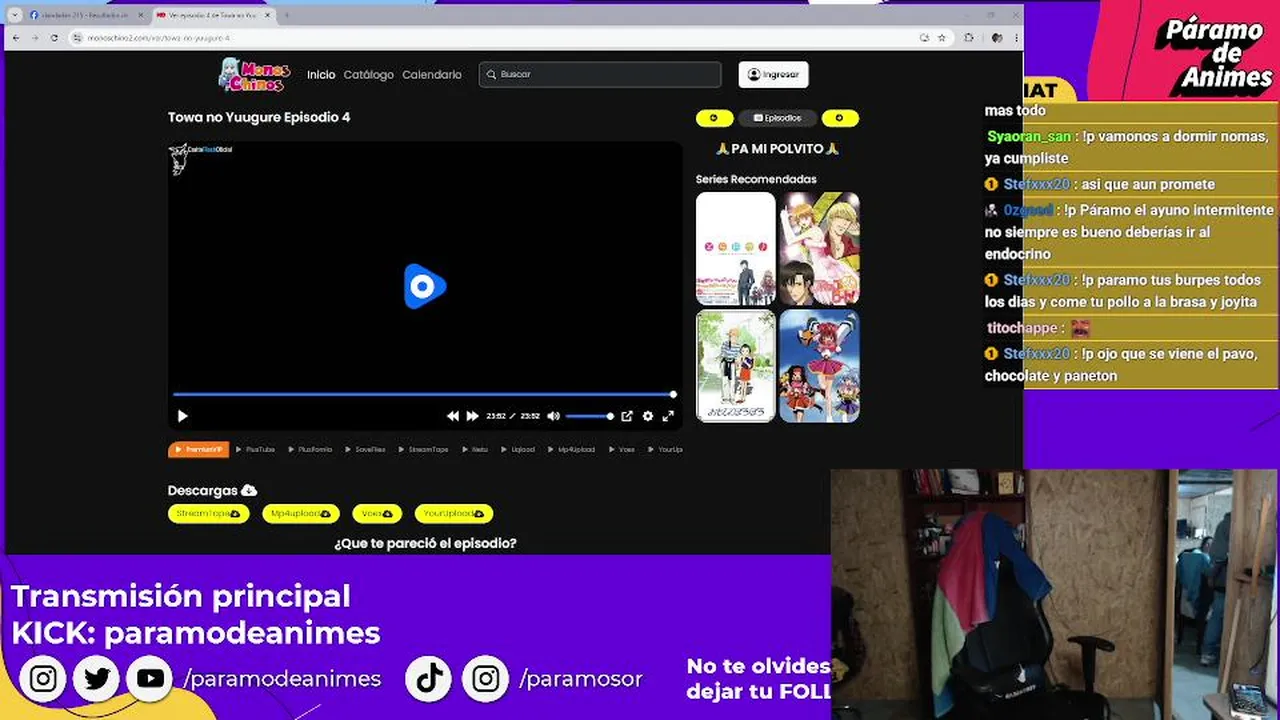
Task: Download via the YourUpload yellow button
Action: tap(454, 514)
